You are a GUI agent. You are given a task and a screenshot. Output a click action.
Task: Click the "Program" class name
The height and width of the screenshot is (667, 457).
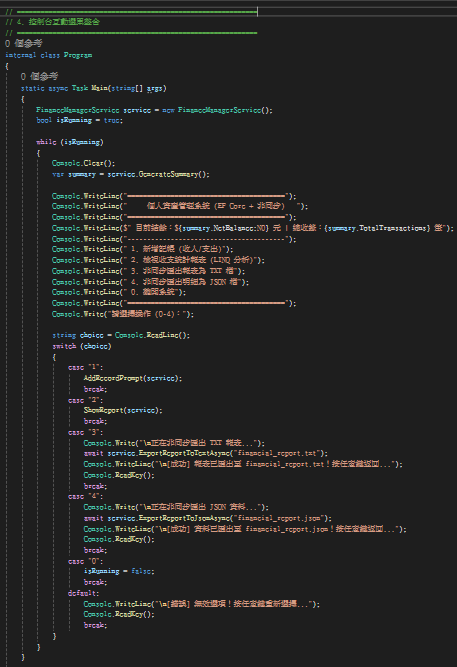(x=78, y=55)
